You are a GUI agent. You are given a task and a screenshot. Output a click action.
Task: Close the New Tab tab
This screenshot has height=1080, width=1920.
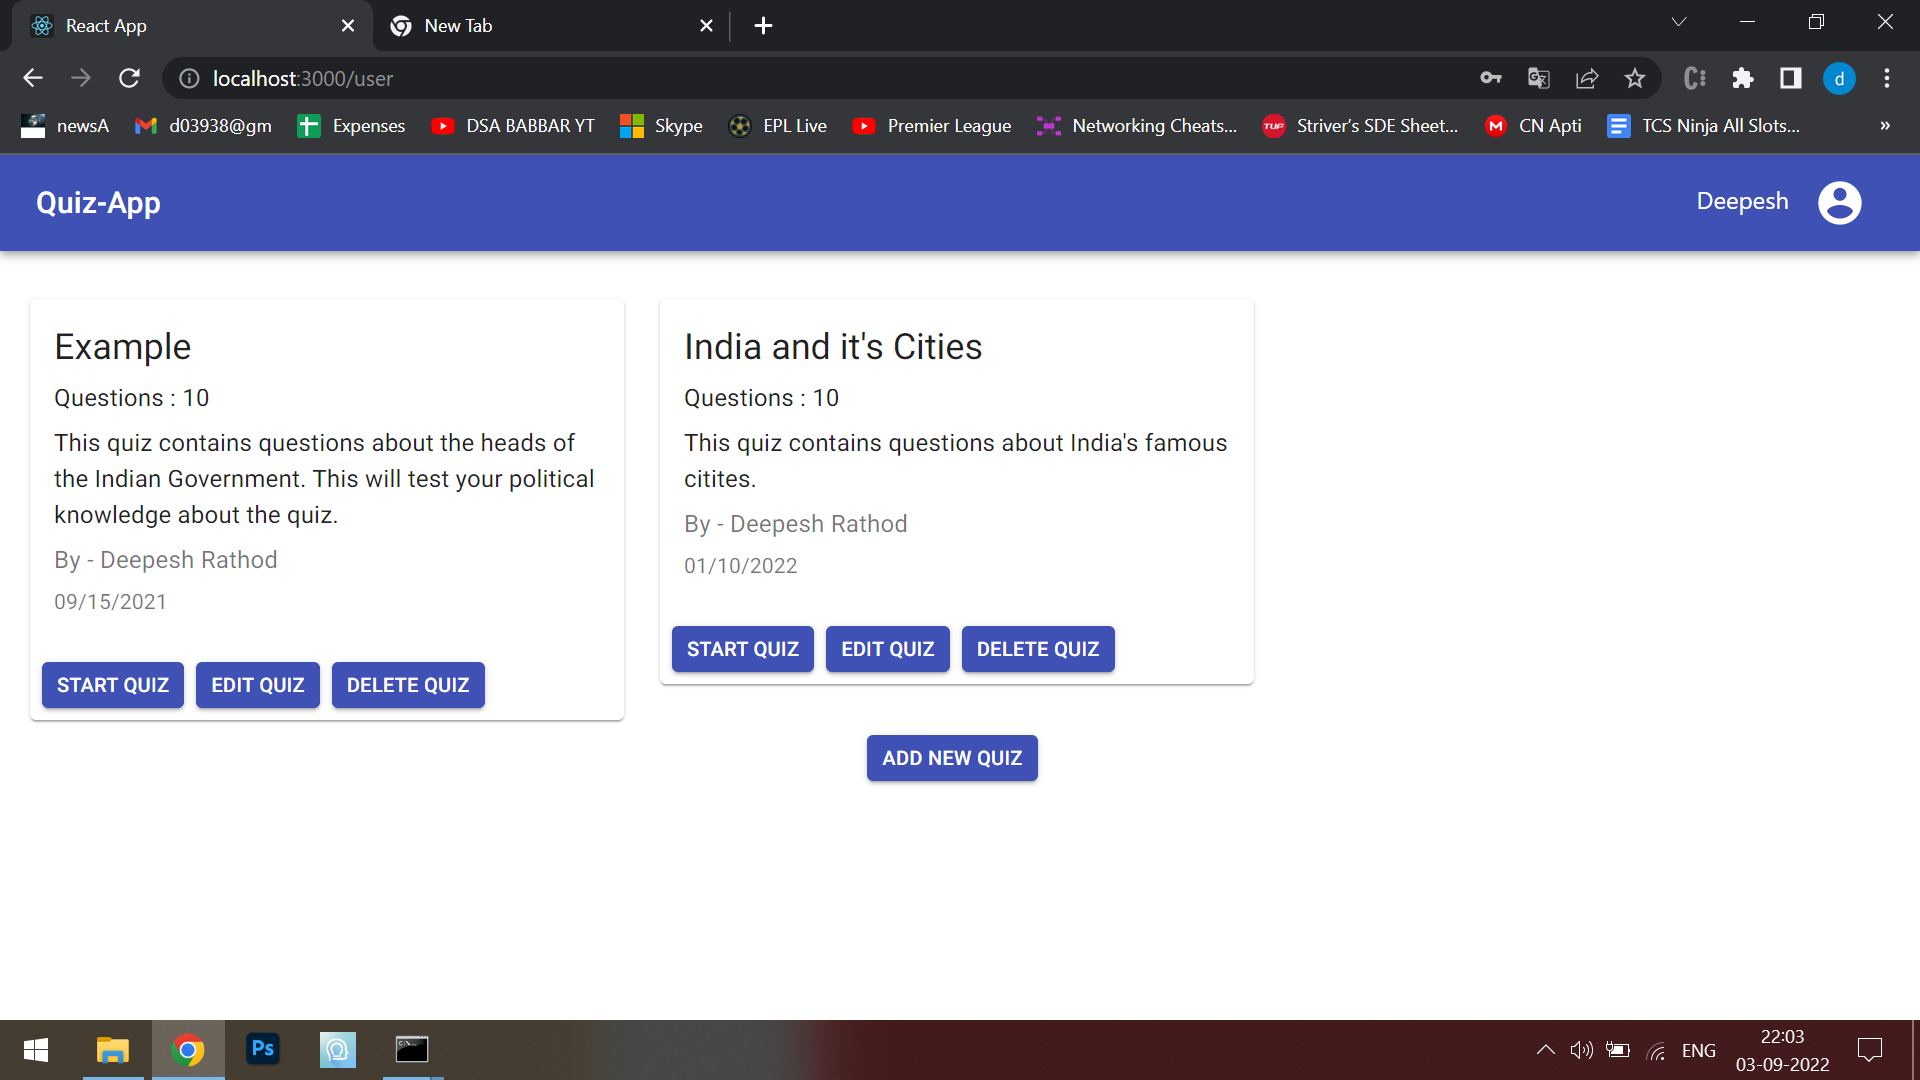[x=706, y=26]
